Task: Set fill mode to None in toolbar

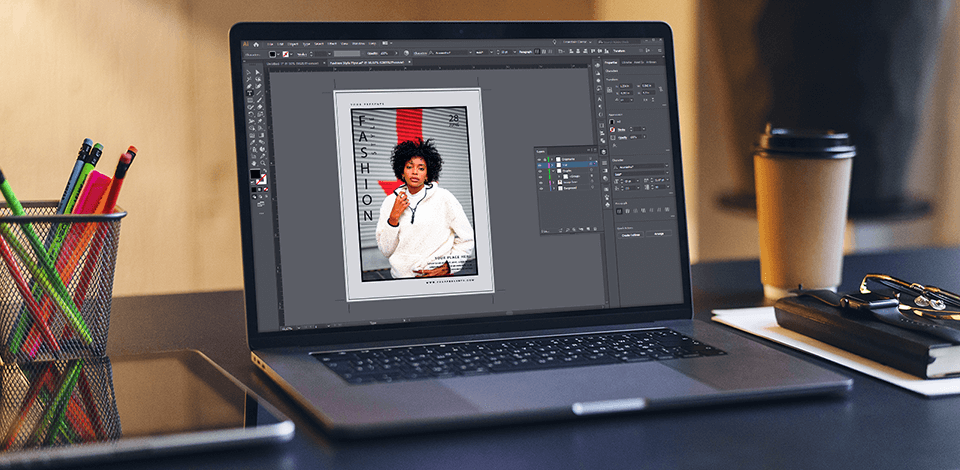Action: (266, 190)
